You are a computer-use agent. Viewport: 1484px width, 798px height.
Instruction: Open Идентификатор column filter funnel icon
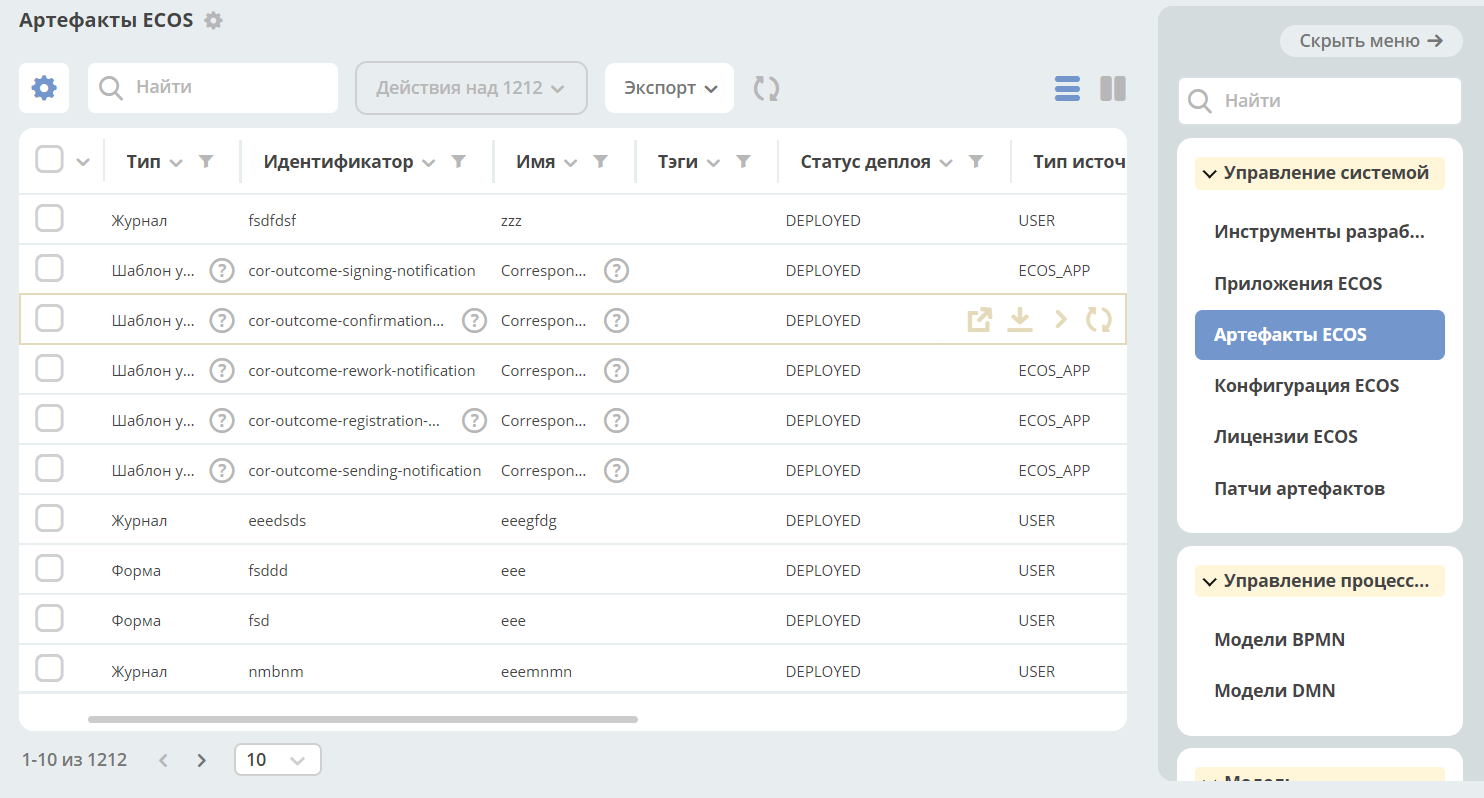pos(458,161)
